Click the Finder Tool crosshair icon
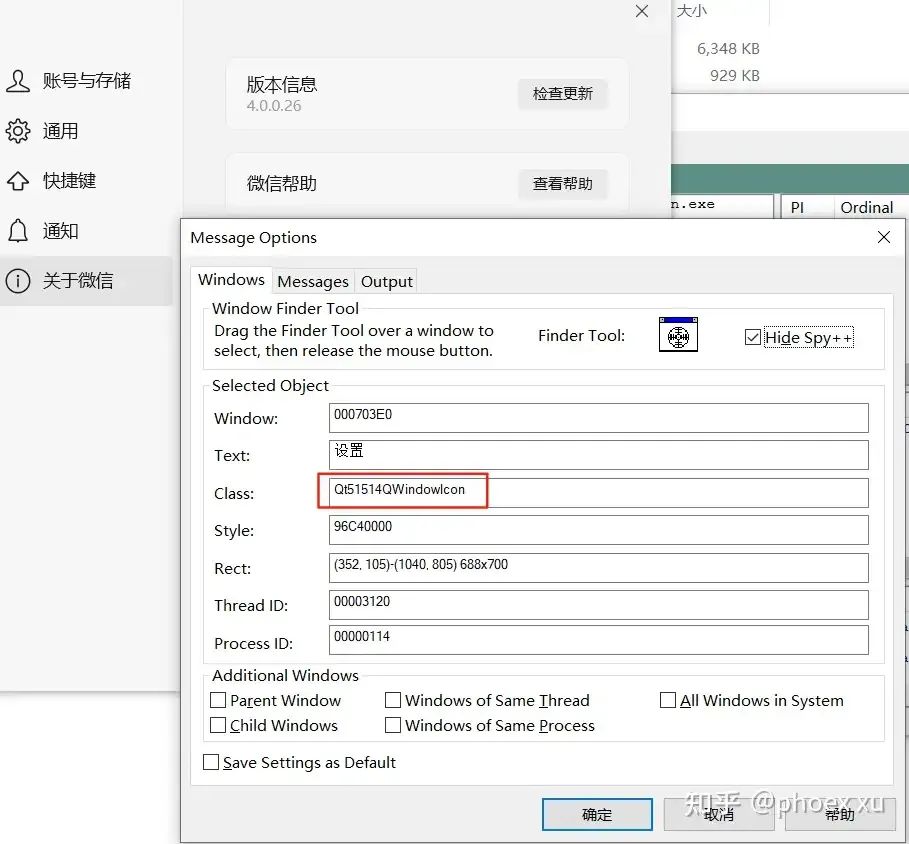The height and width of the screenshot is (844, 909). click(678, 334)
